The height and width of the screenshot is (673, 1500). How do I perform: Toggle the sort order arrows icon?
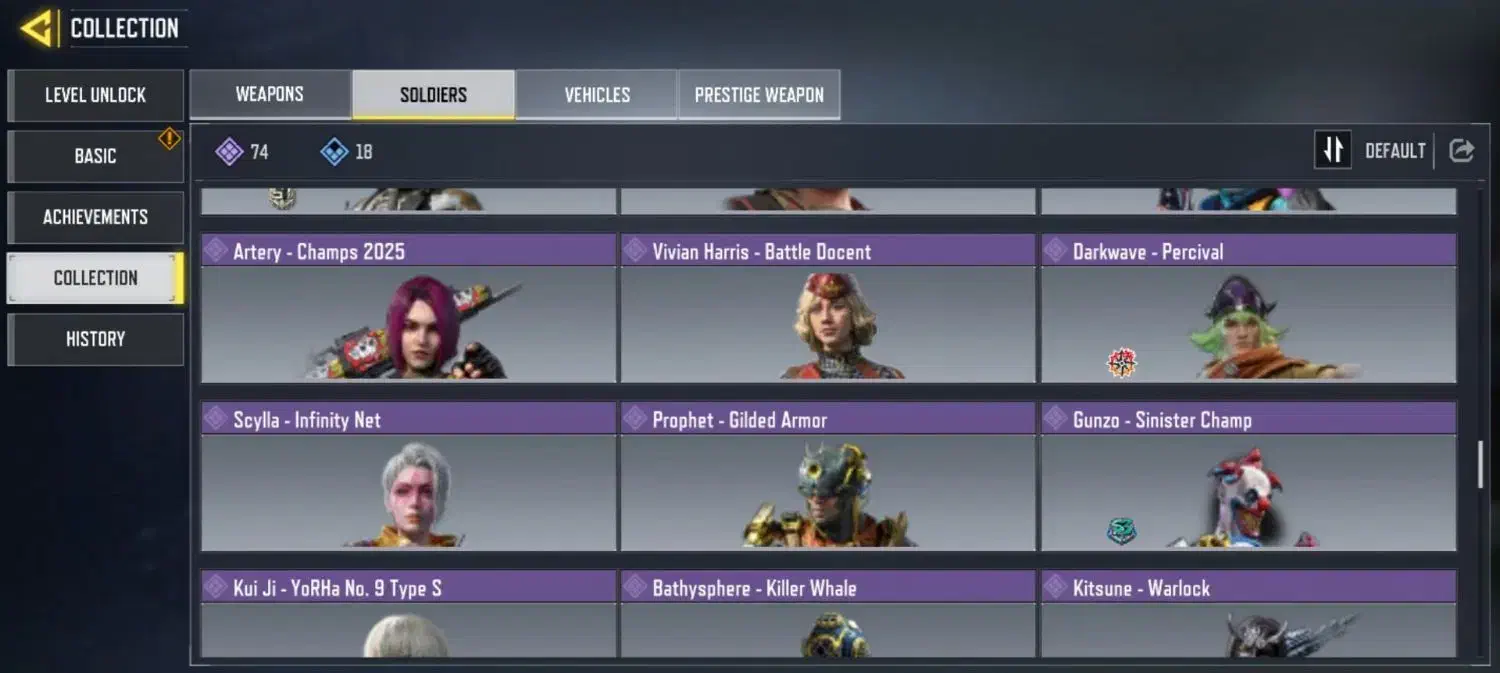tap(1332, 151)
